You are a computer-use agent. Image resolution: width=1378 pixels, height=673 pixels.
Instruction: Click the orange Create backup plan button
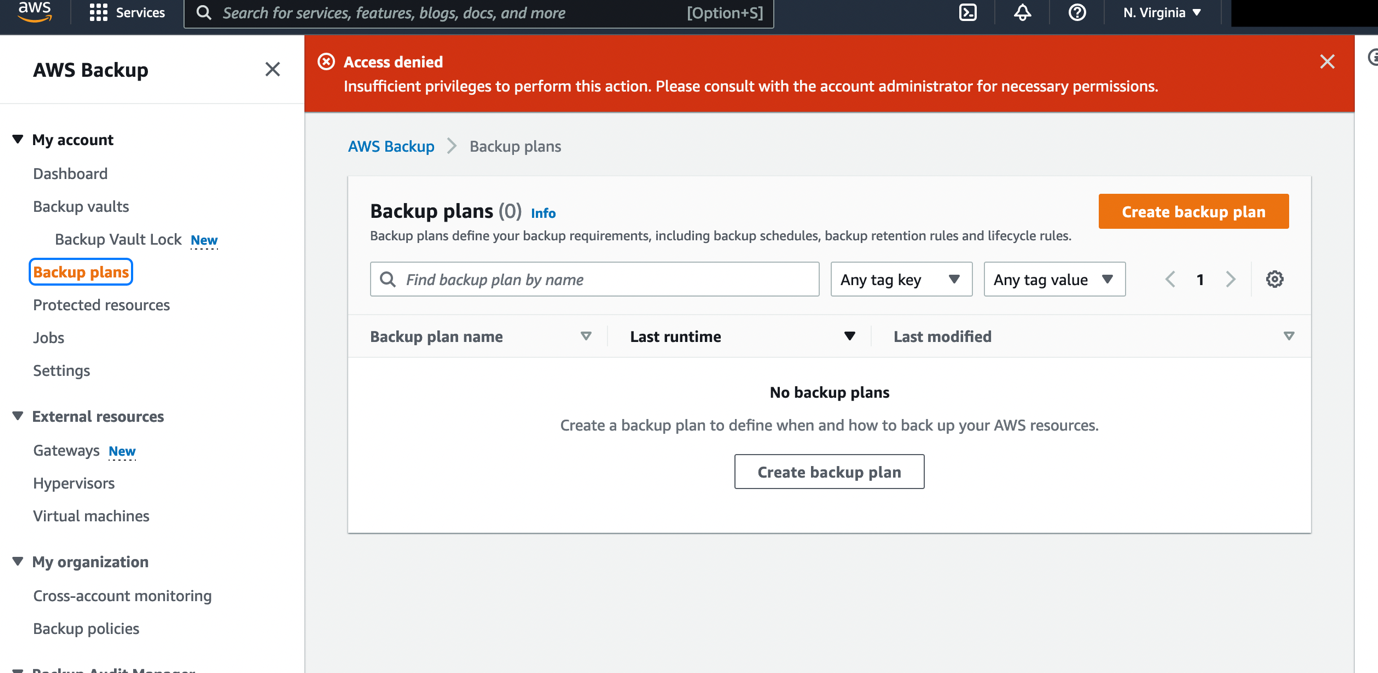(x=1193, y=211)
